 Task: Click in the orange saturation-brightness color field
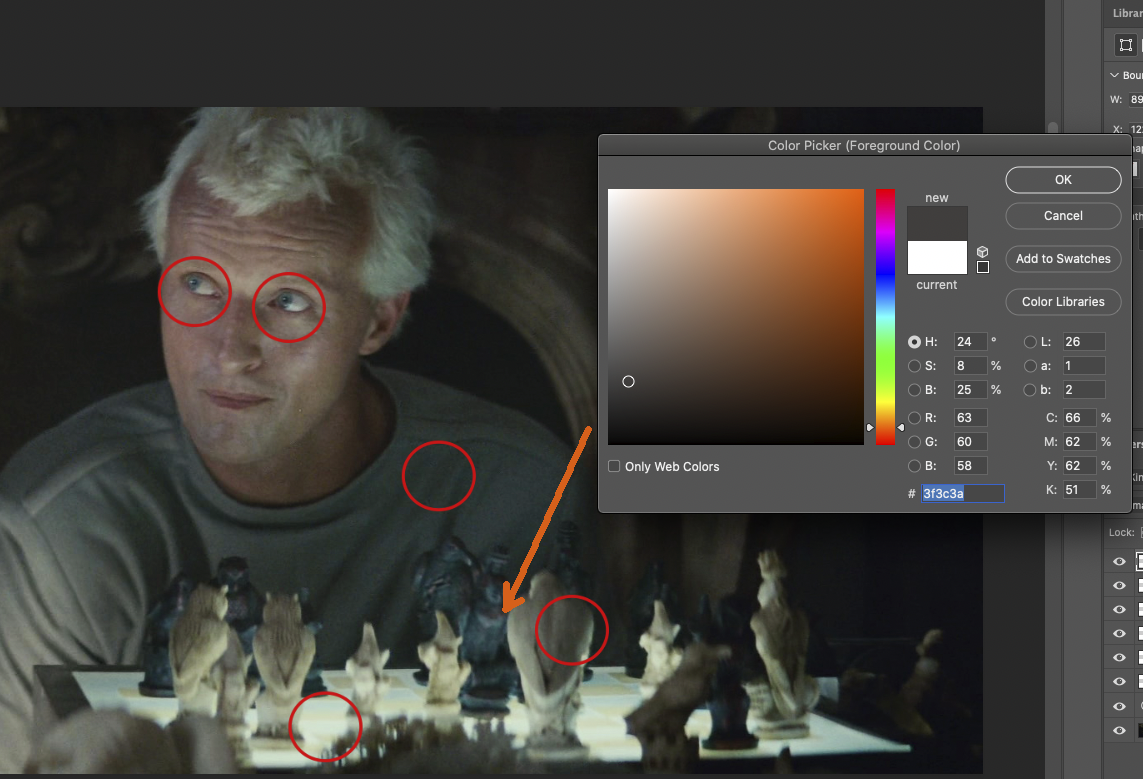[736, 317]
